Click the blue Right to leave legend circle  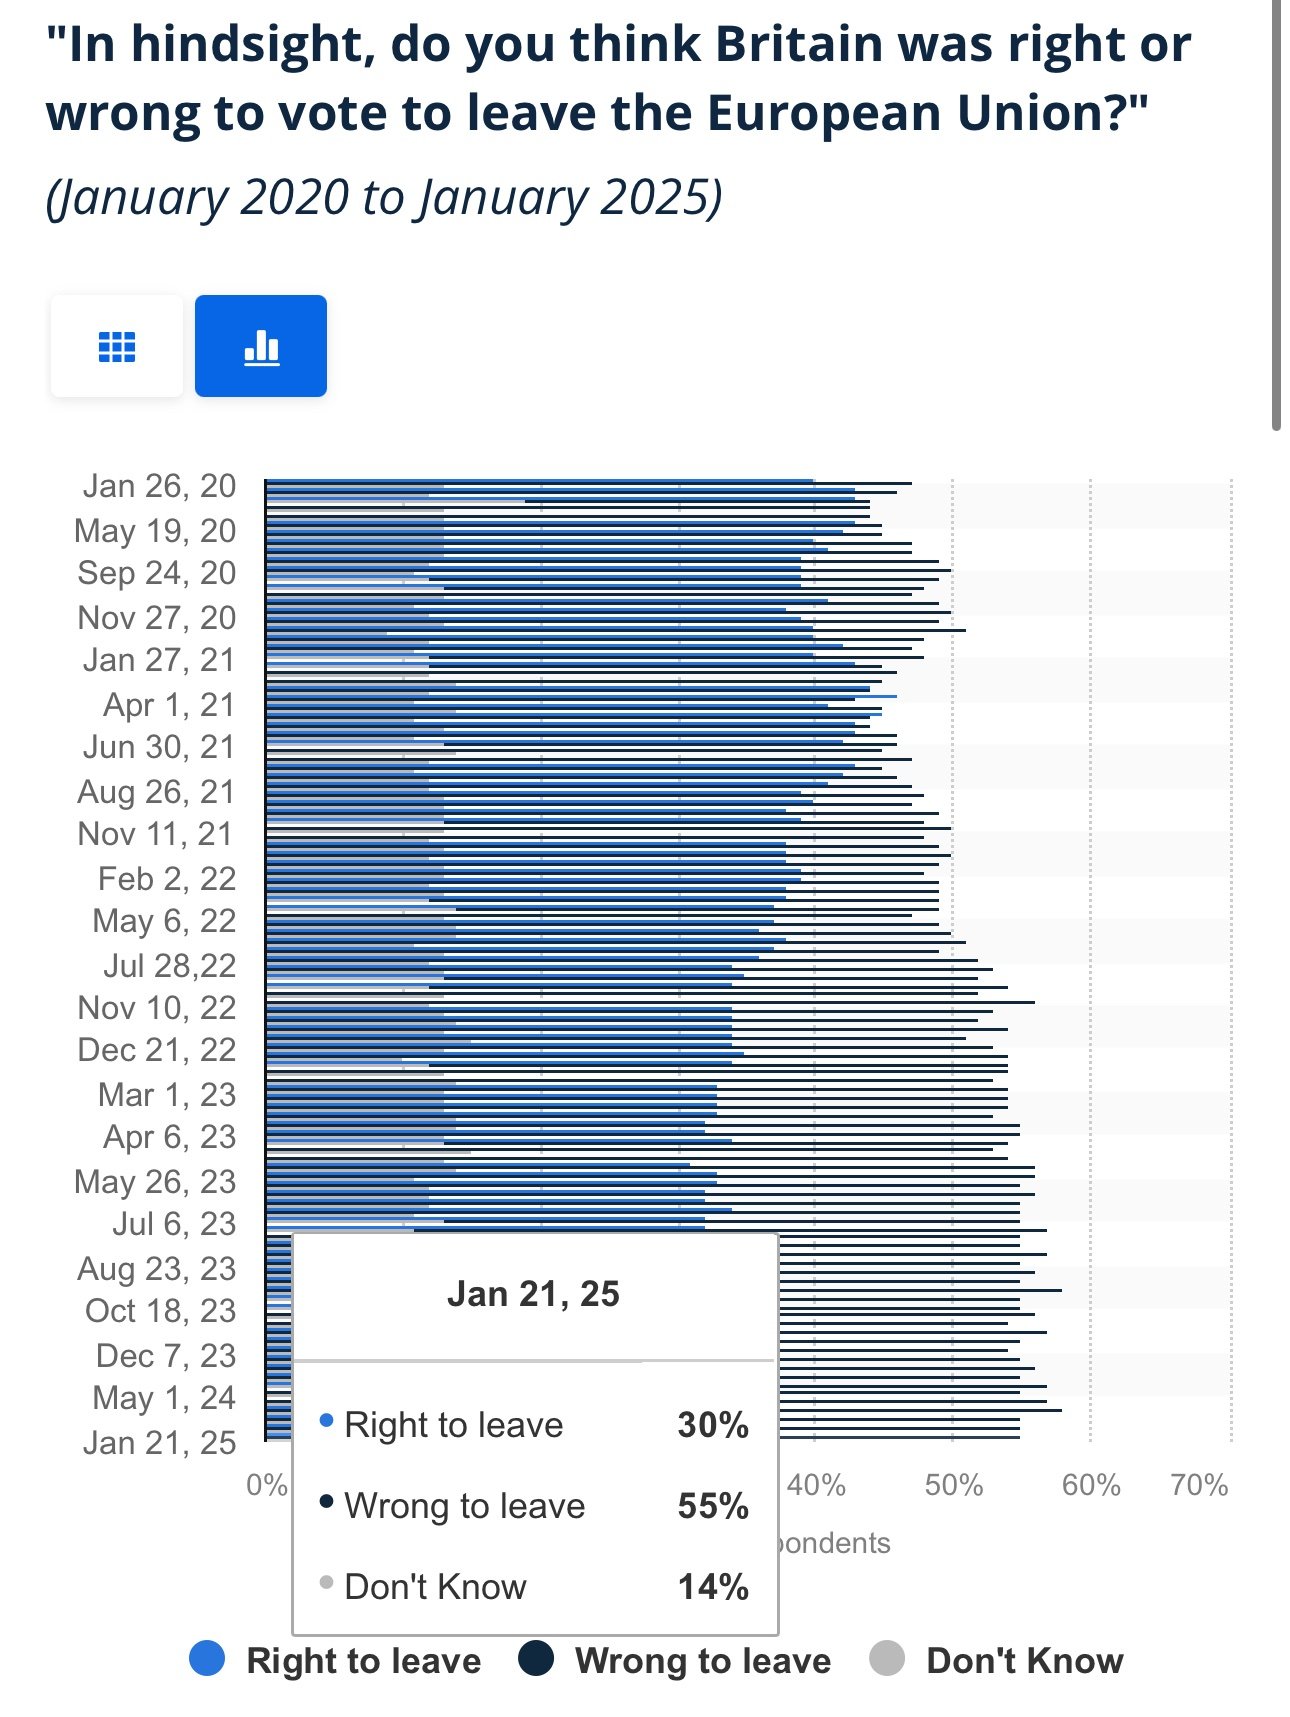pyautogui.click(x=207, y=1659)
